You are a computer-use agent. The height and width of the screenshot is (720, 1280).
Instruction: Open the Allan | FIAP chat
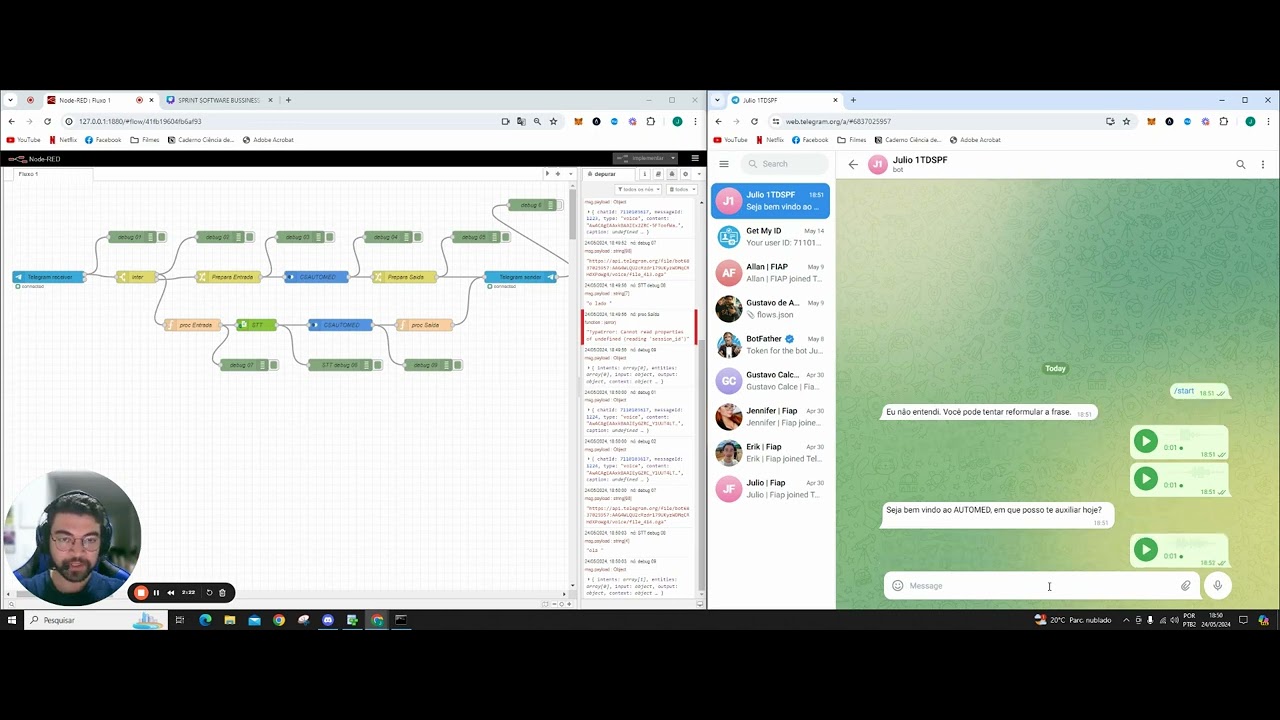tap(771, 273)
